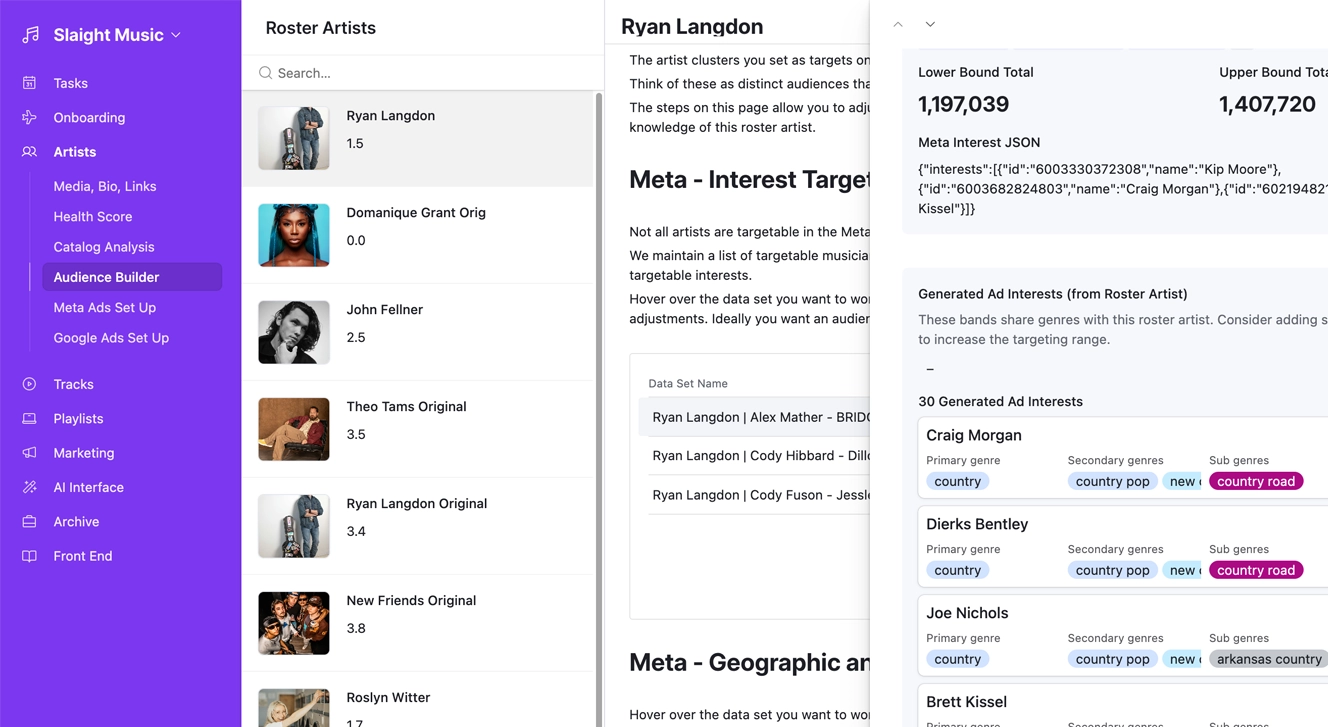Click the AI Interface pen icon
The height and width of the screenshot is (727, 1328).
[28, 487]
